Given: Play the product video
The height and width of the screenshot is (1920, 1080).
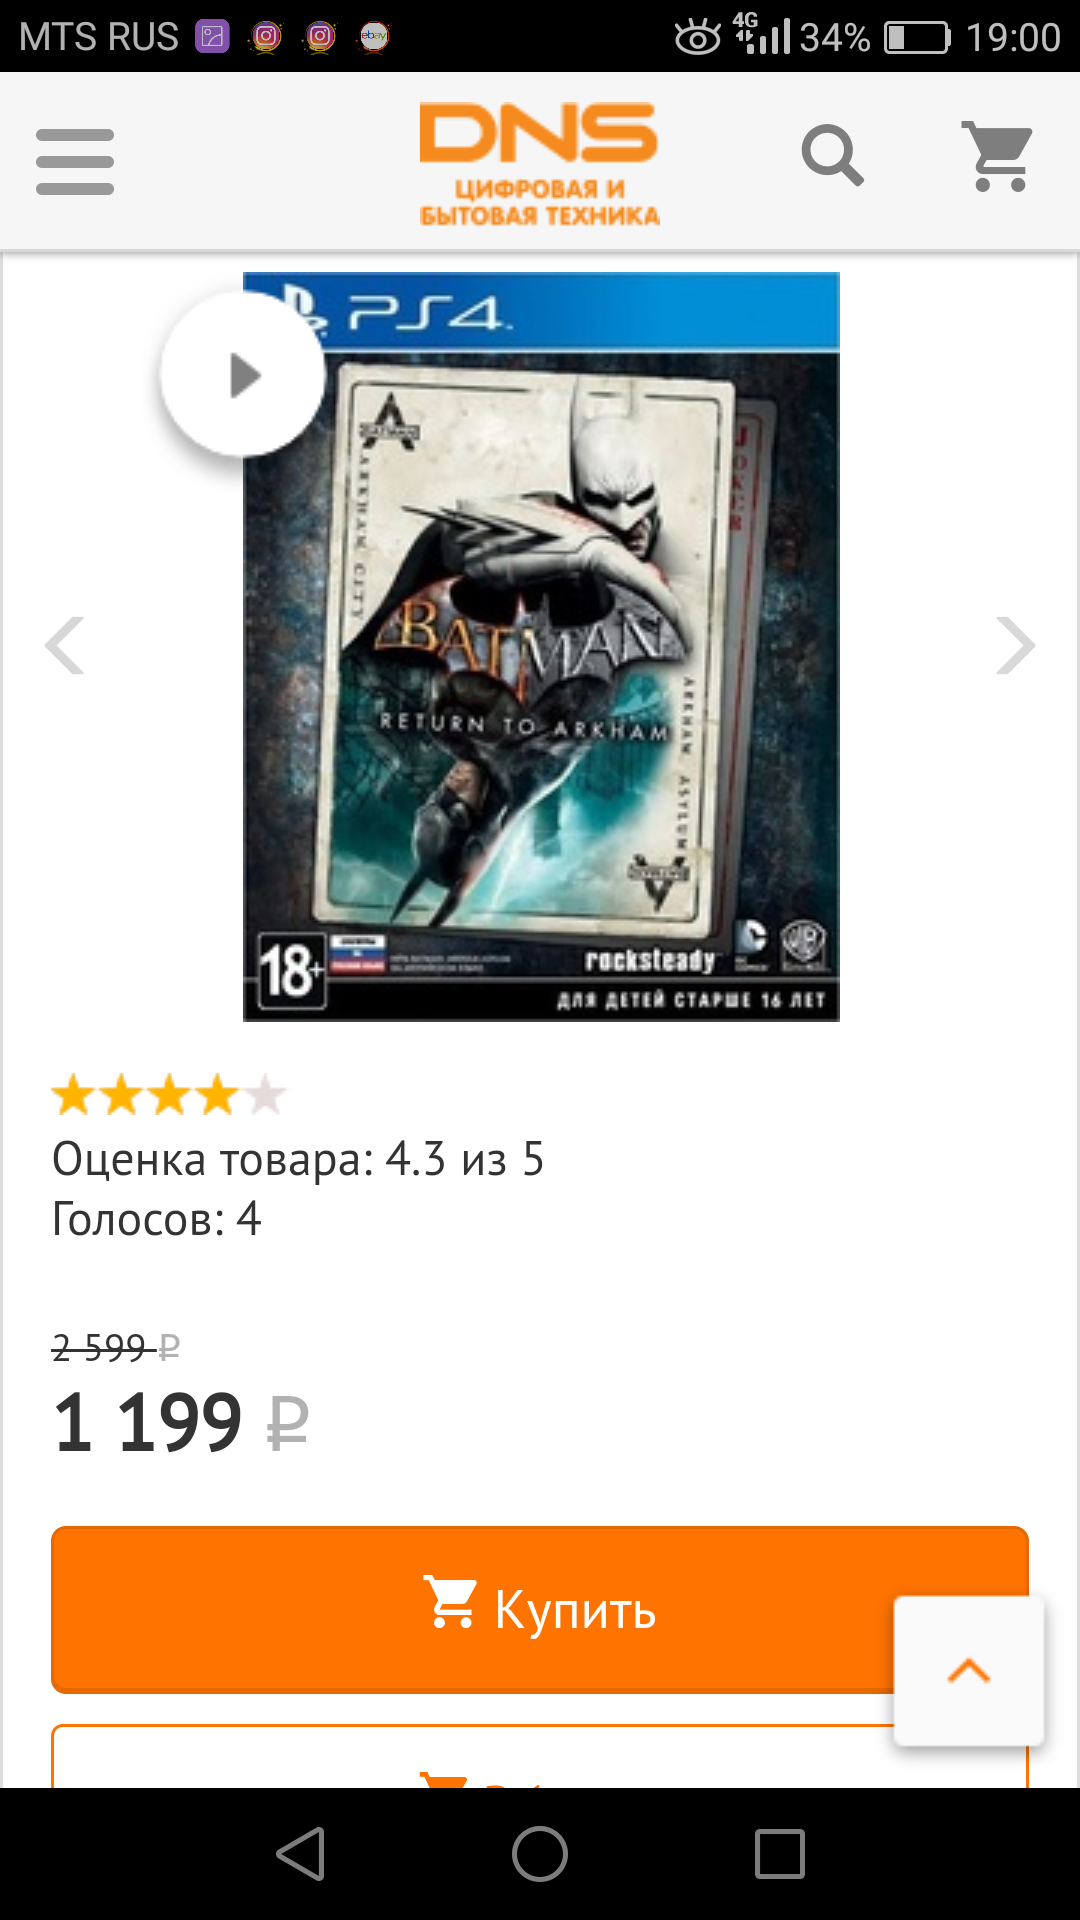Looking at the screenshot, I should click(242, 375).
